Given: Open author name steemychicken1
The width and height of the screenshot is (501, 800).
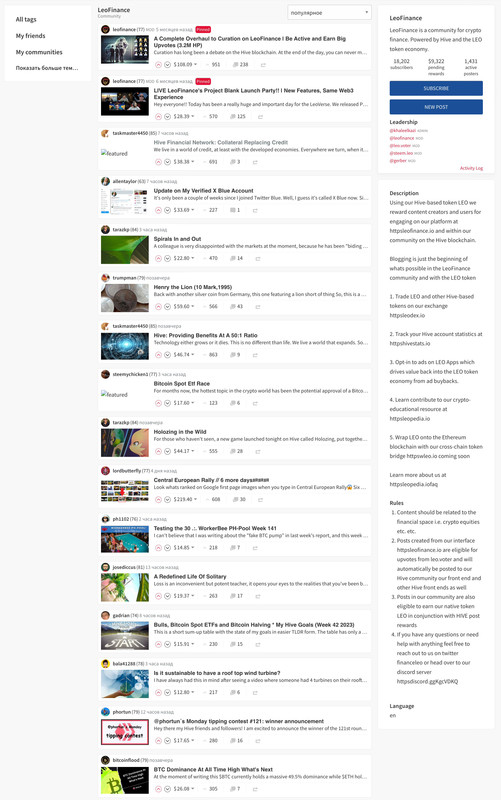Looking at the screenshot, I should (x=131, y=374).
